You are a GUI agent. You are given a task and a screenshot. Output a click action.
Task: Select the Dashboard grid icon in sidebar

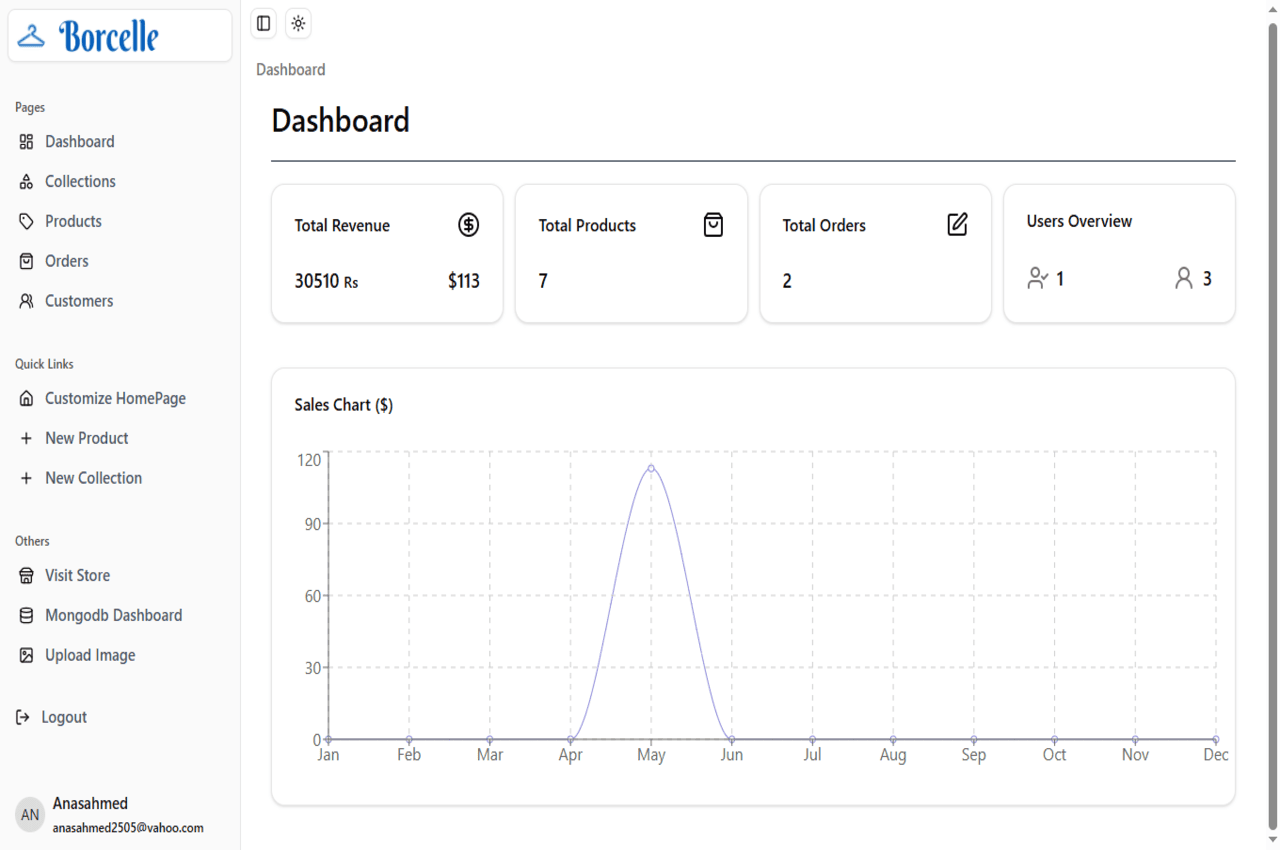[25, 141]
